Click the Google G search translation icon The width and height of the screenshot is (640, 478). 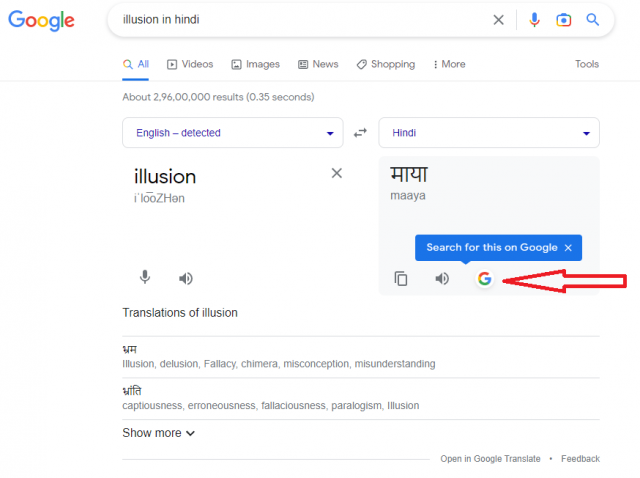[x=484, y=279]
